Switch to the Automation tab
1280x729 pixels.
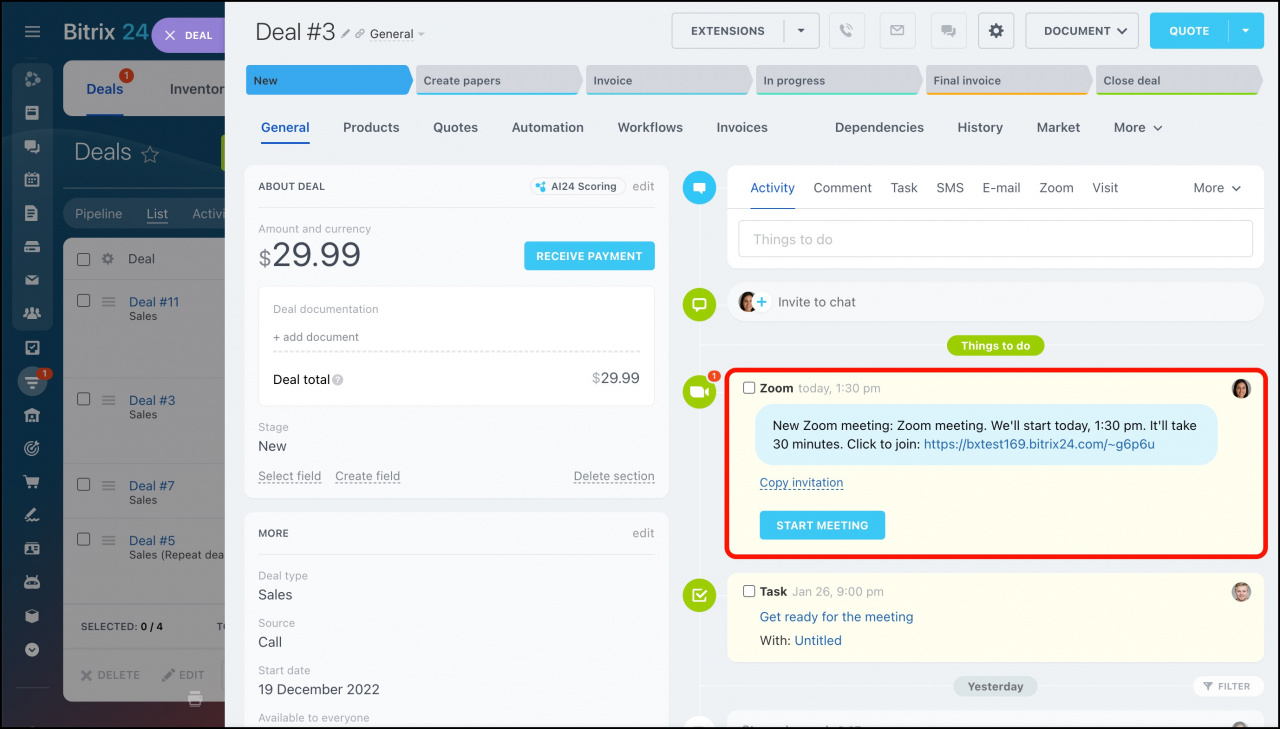pyautogui.click(x=548, y=127)
